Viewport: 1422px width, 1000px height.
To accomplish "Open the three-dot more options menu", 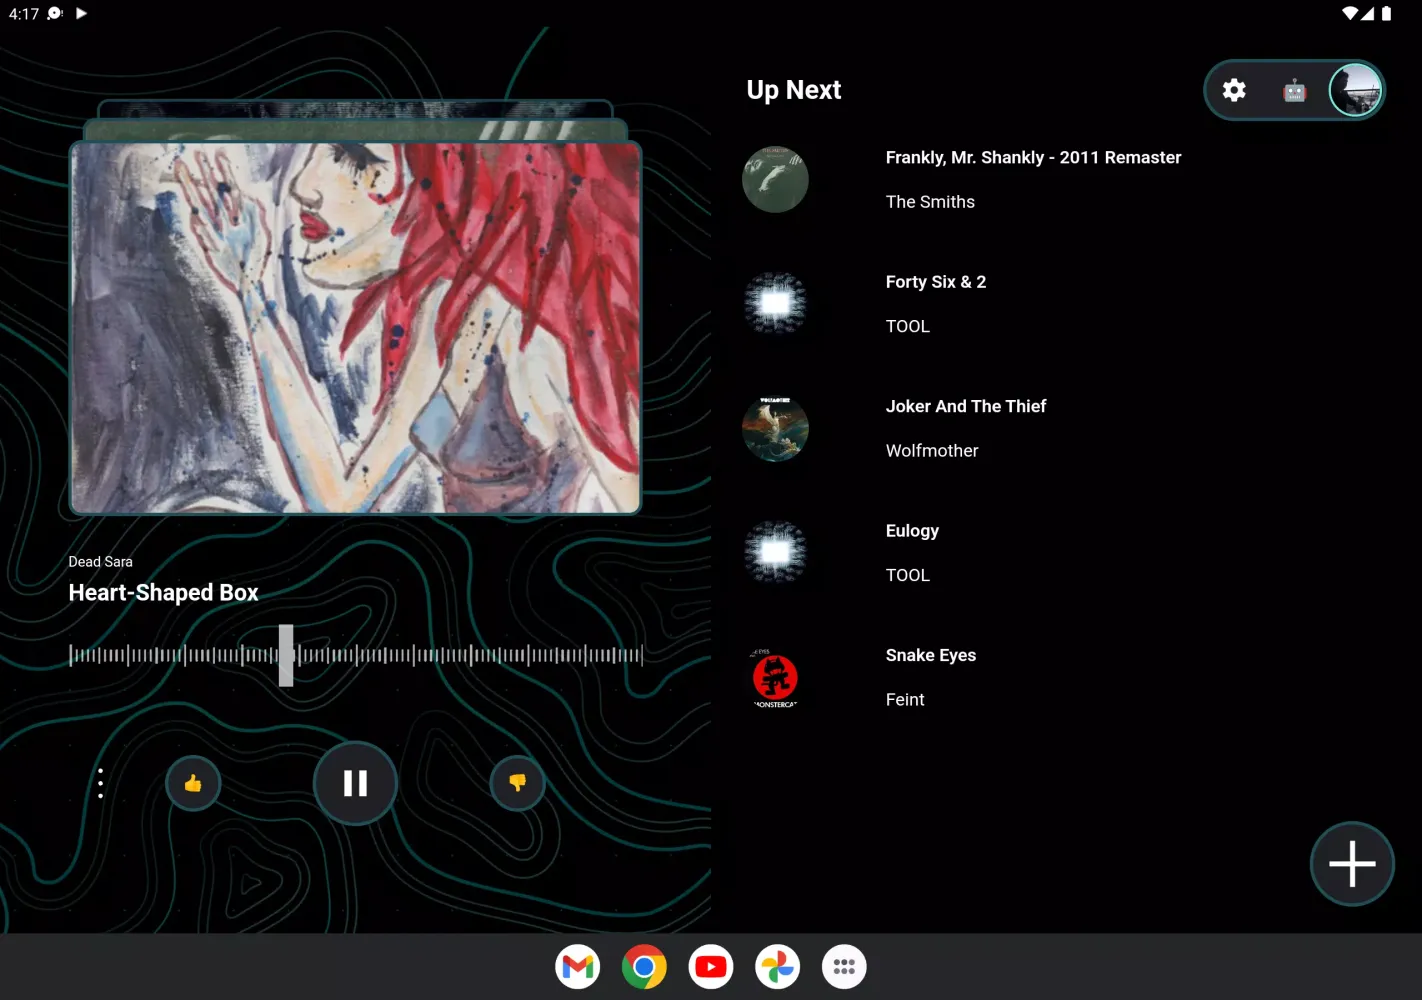I will [x=101, y=783].
